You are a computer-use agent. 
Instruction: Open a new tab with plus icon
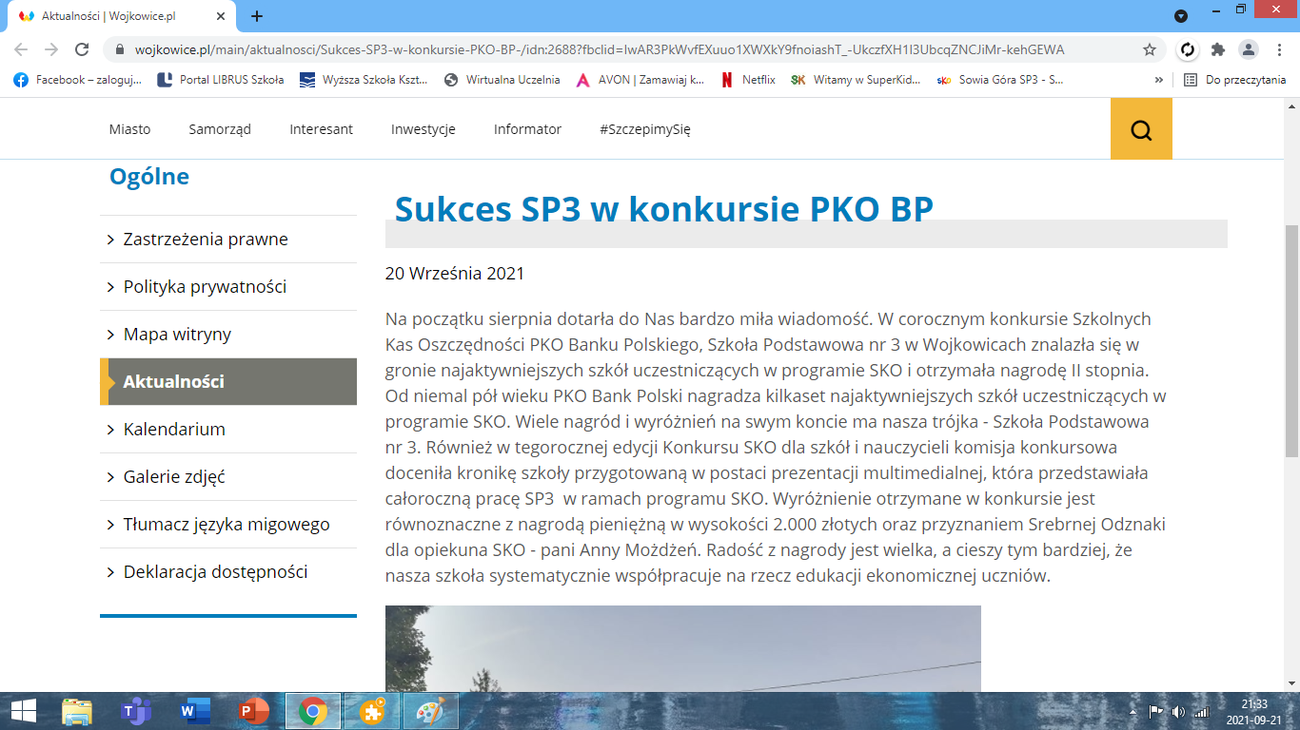(x=257, y=16)
